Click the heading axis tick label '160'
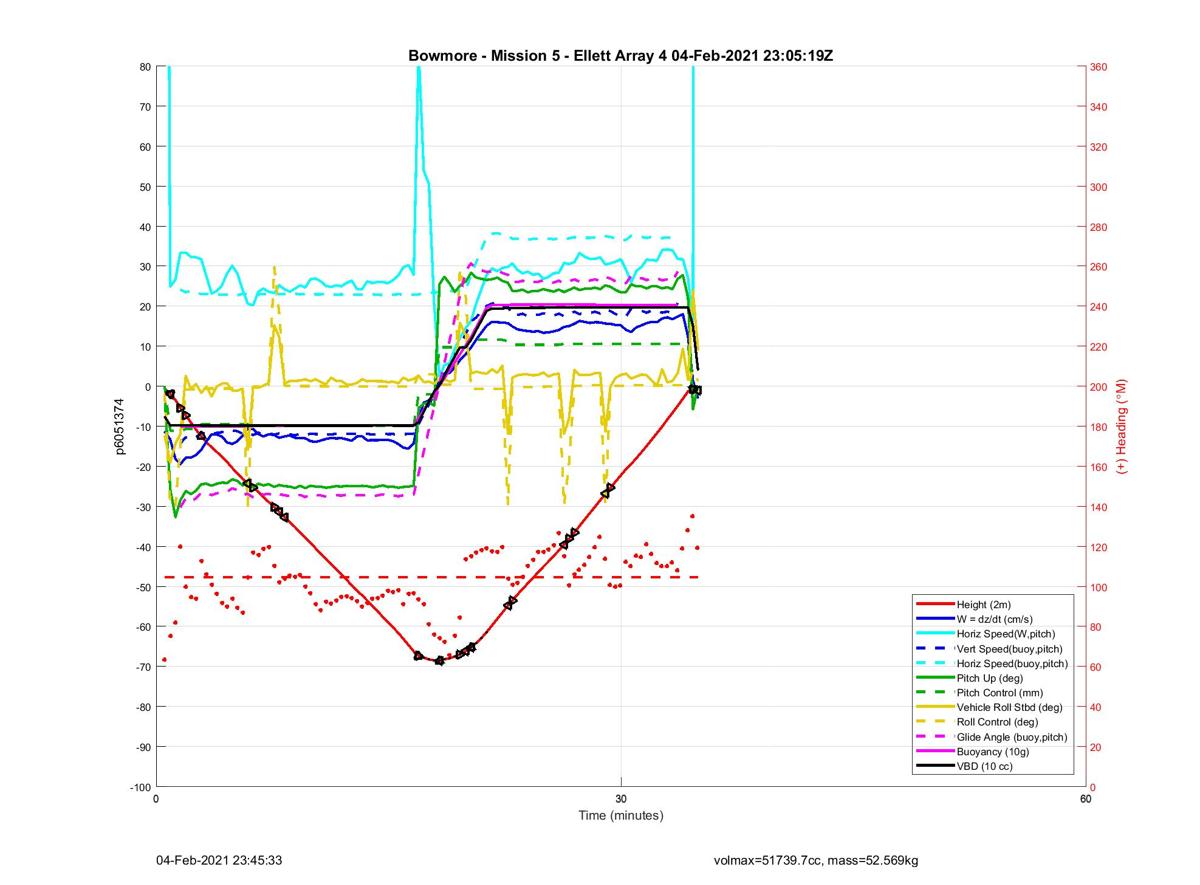 tap(1098, 467)
